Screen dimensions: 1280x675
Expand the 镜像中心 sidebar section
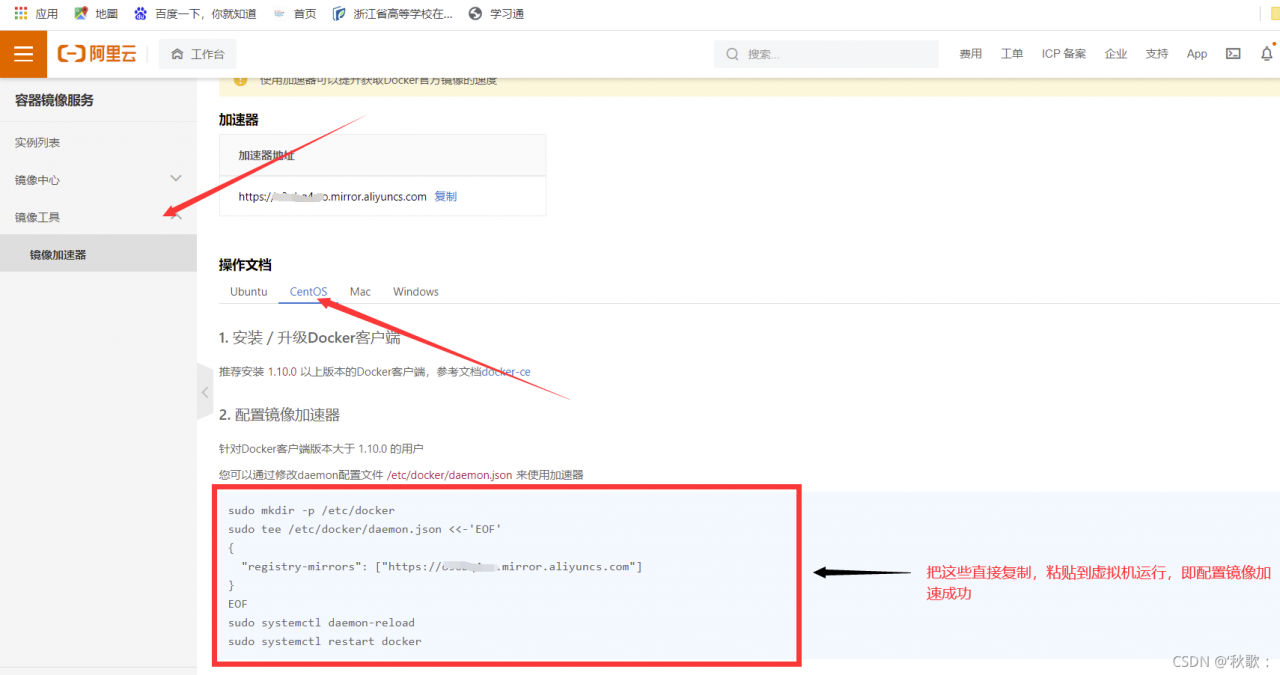click(98, 180)
